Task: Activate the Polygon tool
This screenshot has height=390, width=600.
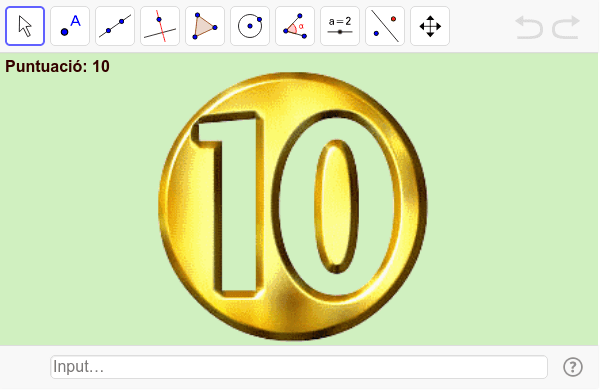Action: point(205,26)
